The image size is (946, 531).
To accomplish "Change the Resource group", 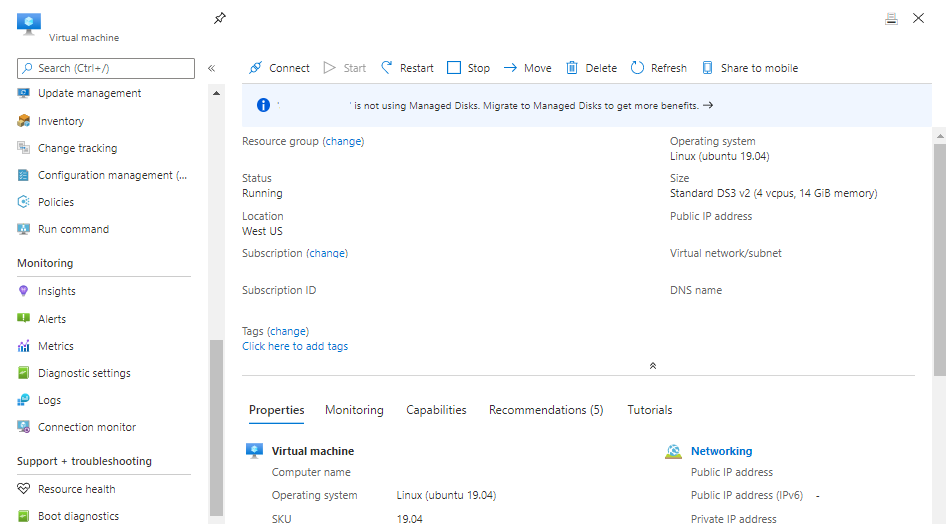I will [x=343, y=141].
